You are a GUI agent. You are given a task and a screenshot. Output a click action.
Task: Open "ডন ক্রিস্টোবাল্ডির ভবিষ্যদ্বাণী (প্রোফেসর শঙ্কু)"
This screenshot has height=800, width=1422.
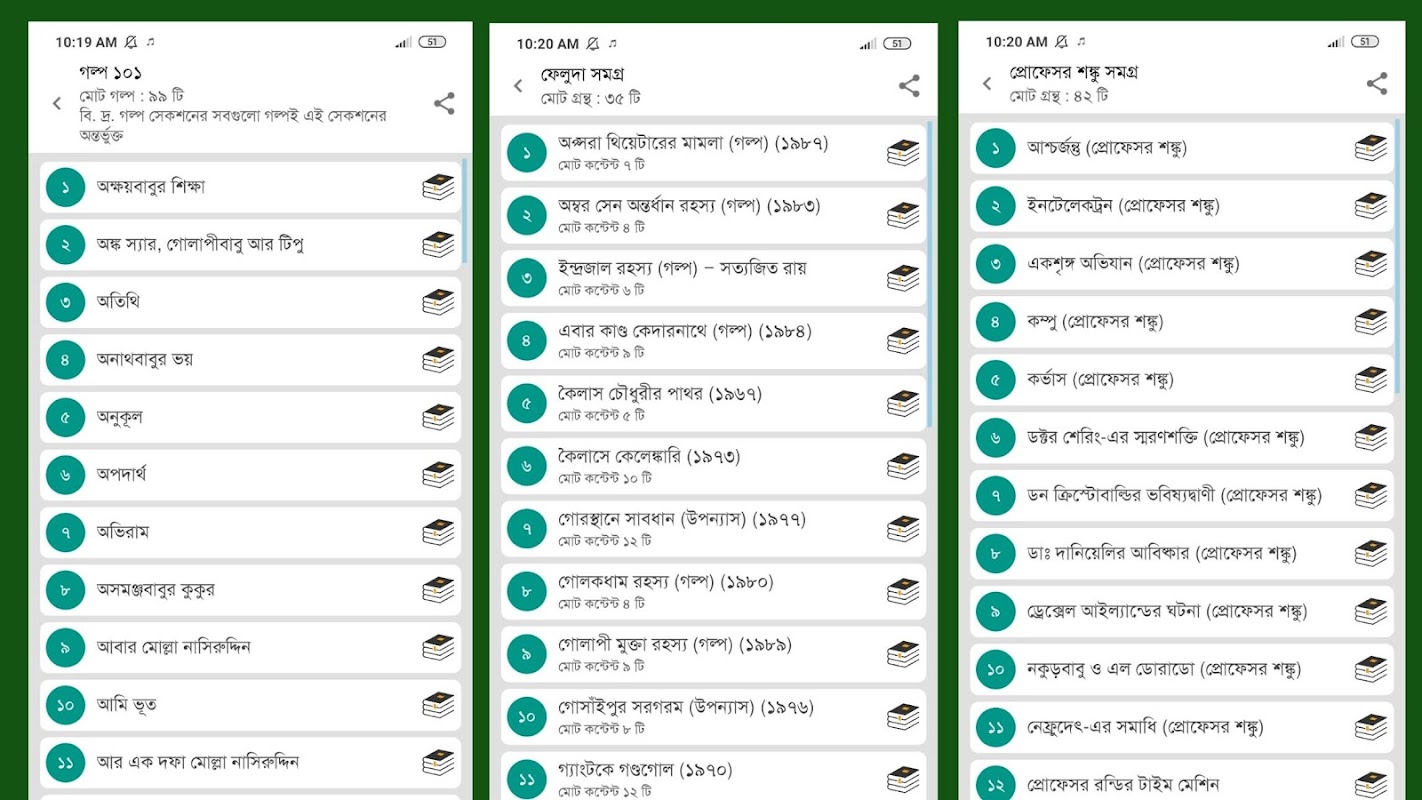(x=1182, y=495)
